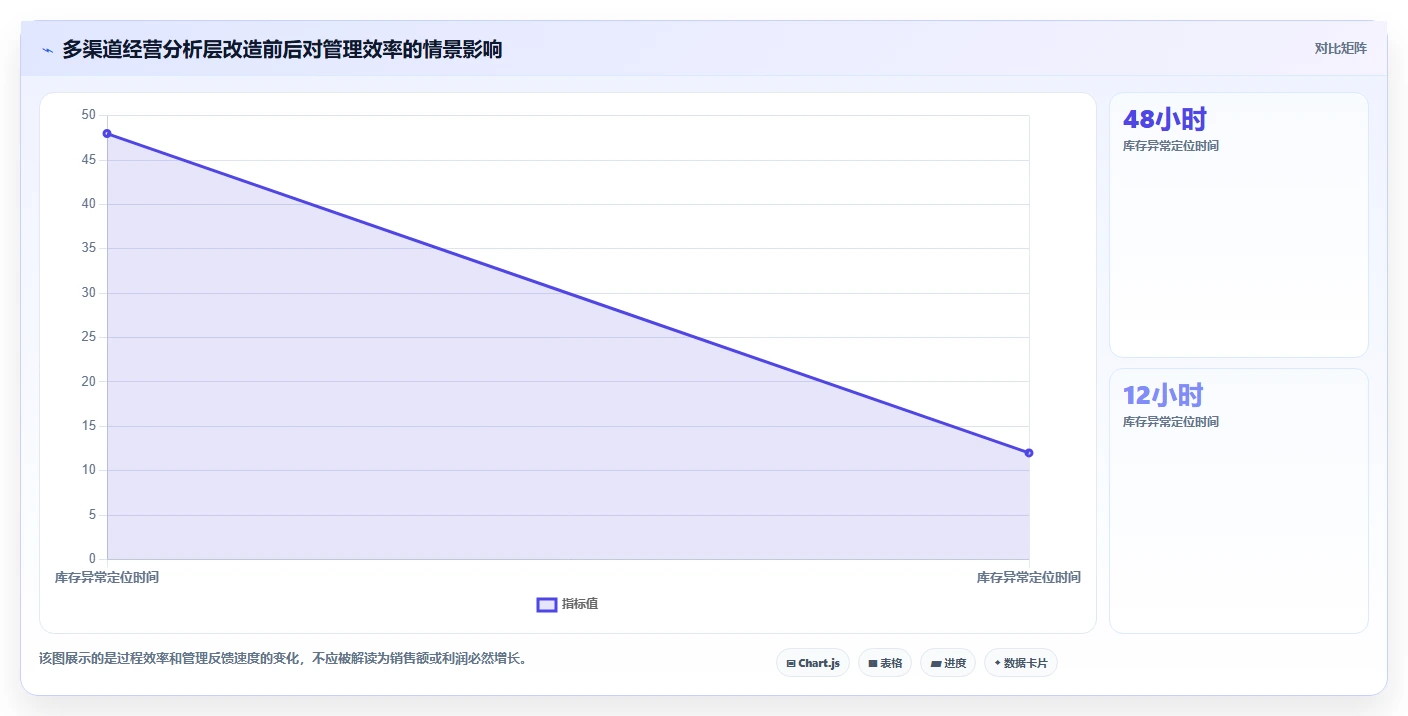This screenshot has height=716, width=1408.
Task: Click the data point at value 48
Action: 107,134
